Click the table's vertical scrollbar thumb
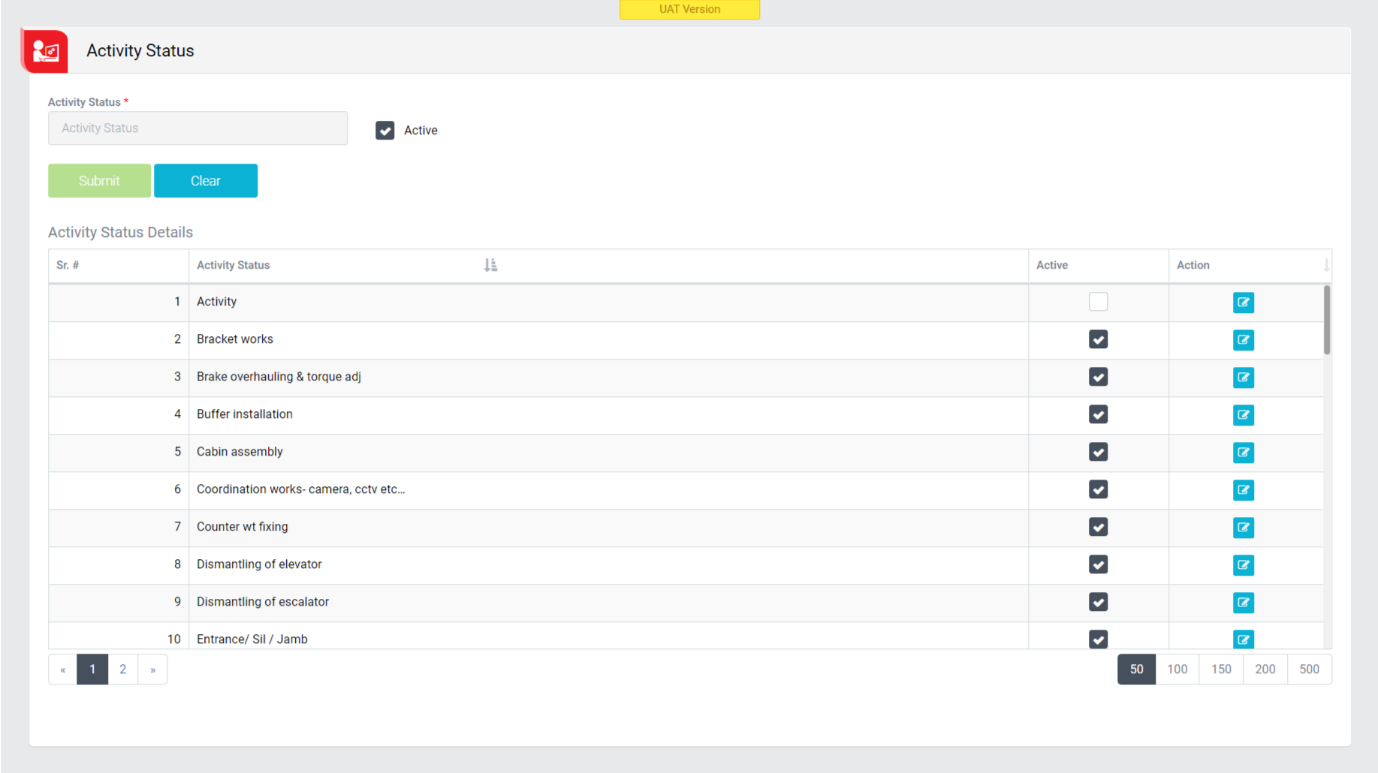This screenshot has width=1378, height=773. click(x=1327, y=319)
